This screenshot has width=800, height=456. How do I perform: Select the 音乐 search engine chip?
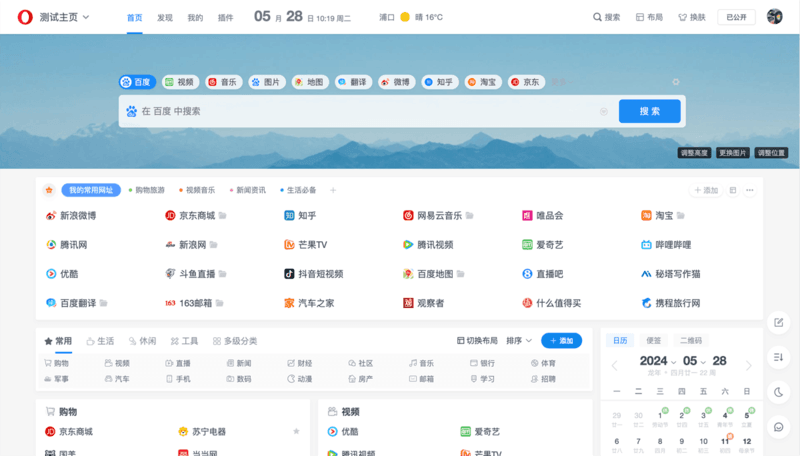[x=223, y=82]
